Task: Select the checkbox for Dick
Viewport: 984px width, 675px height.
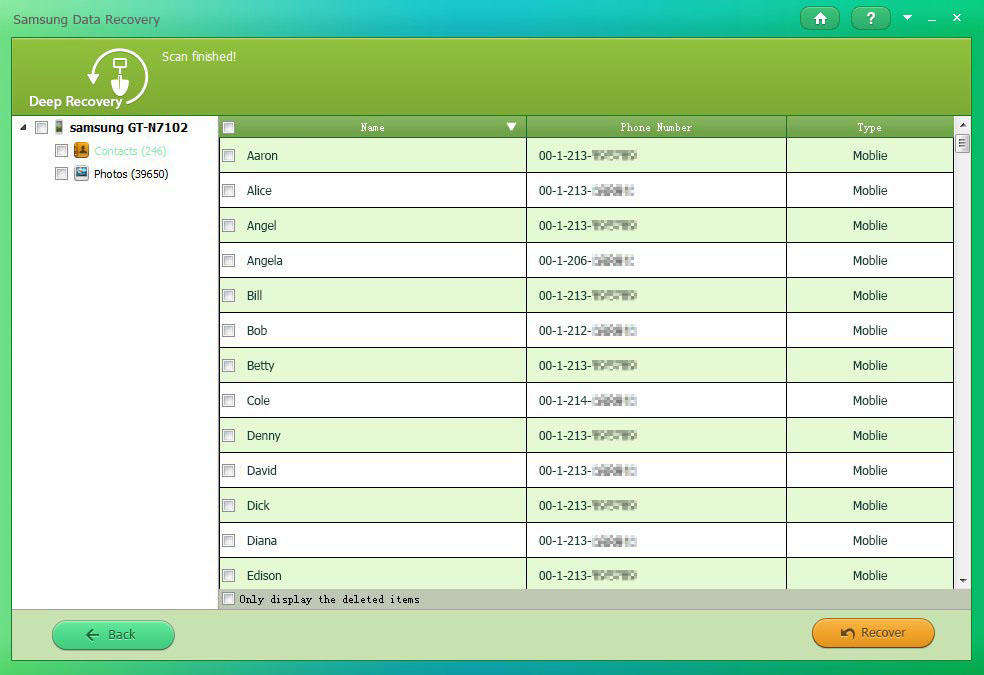Action: tap(229, 506)
